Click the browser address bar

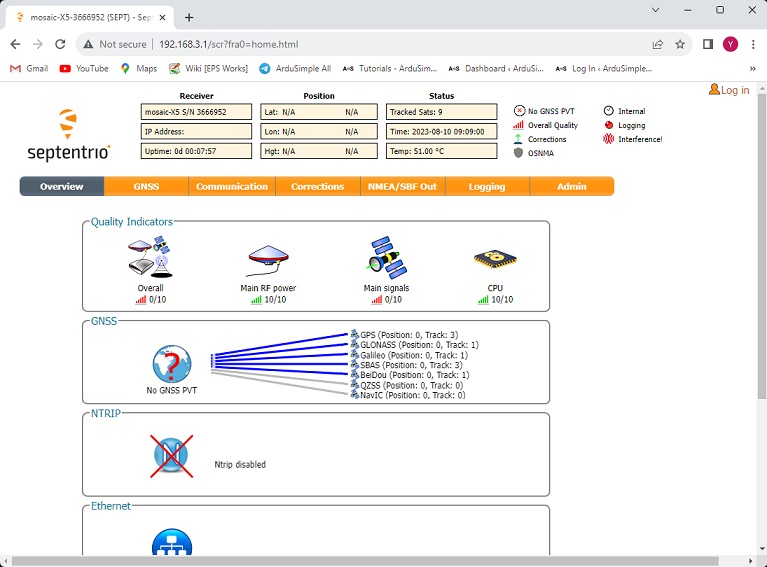click(400, 44)
